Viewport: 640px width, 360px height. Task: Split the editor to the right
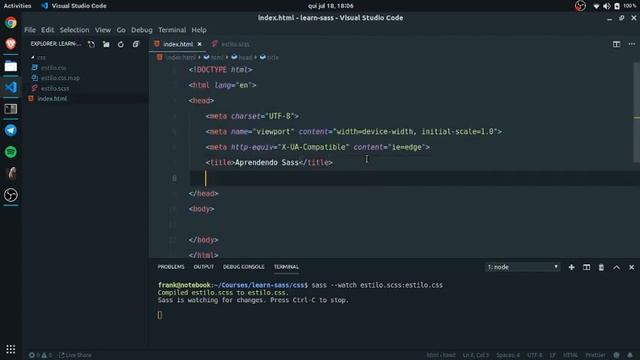tap(616, 44)
